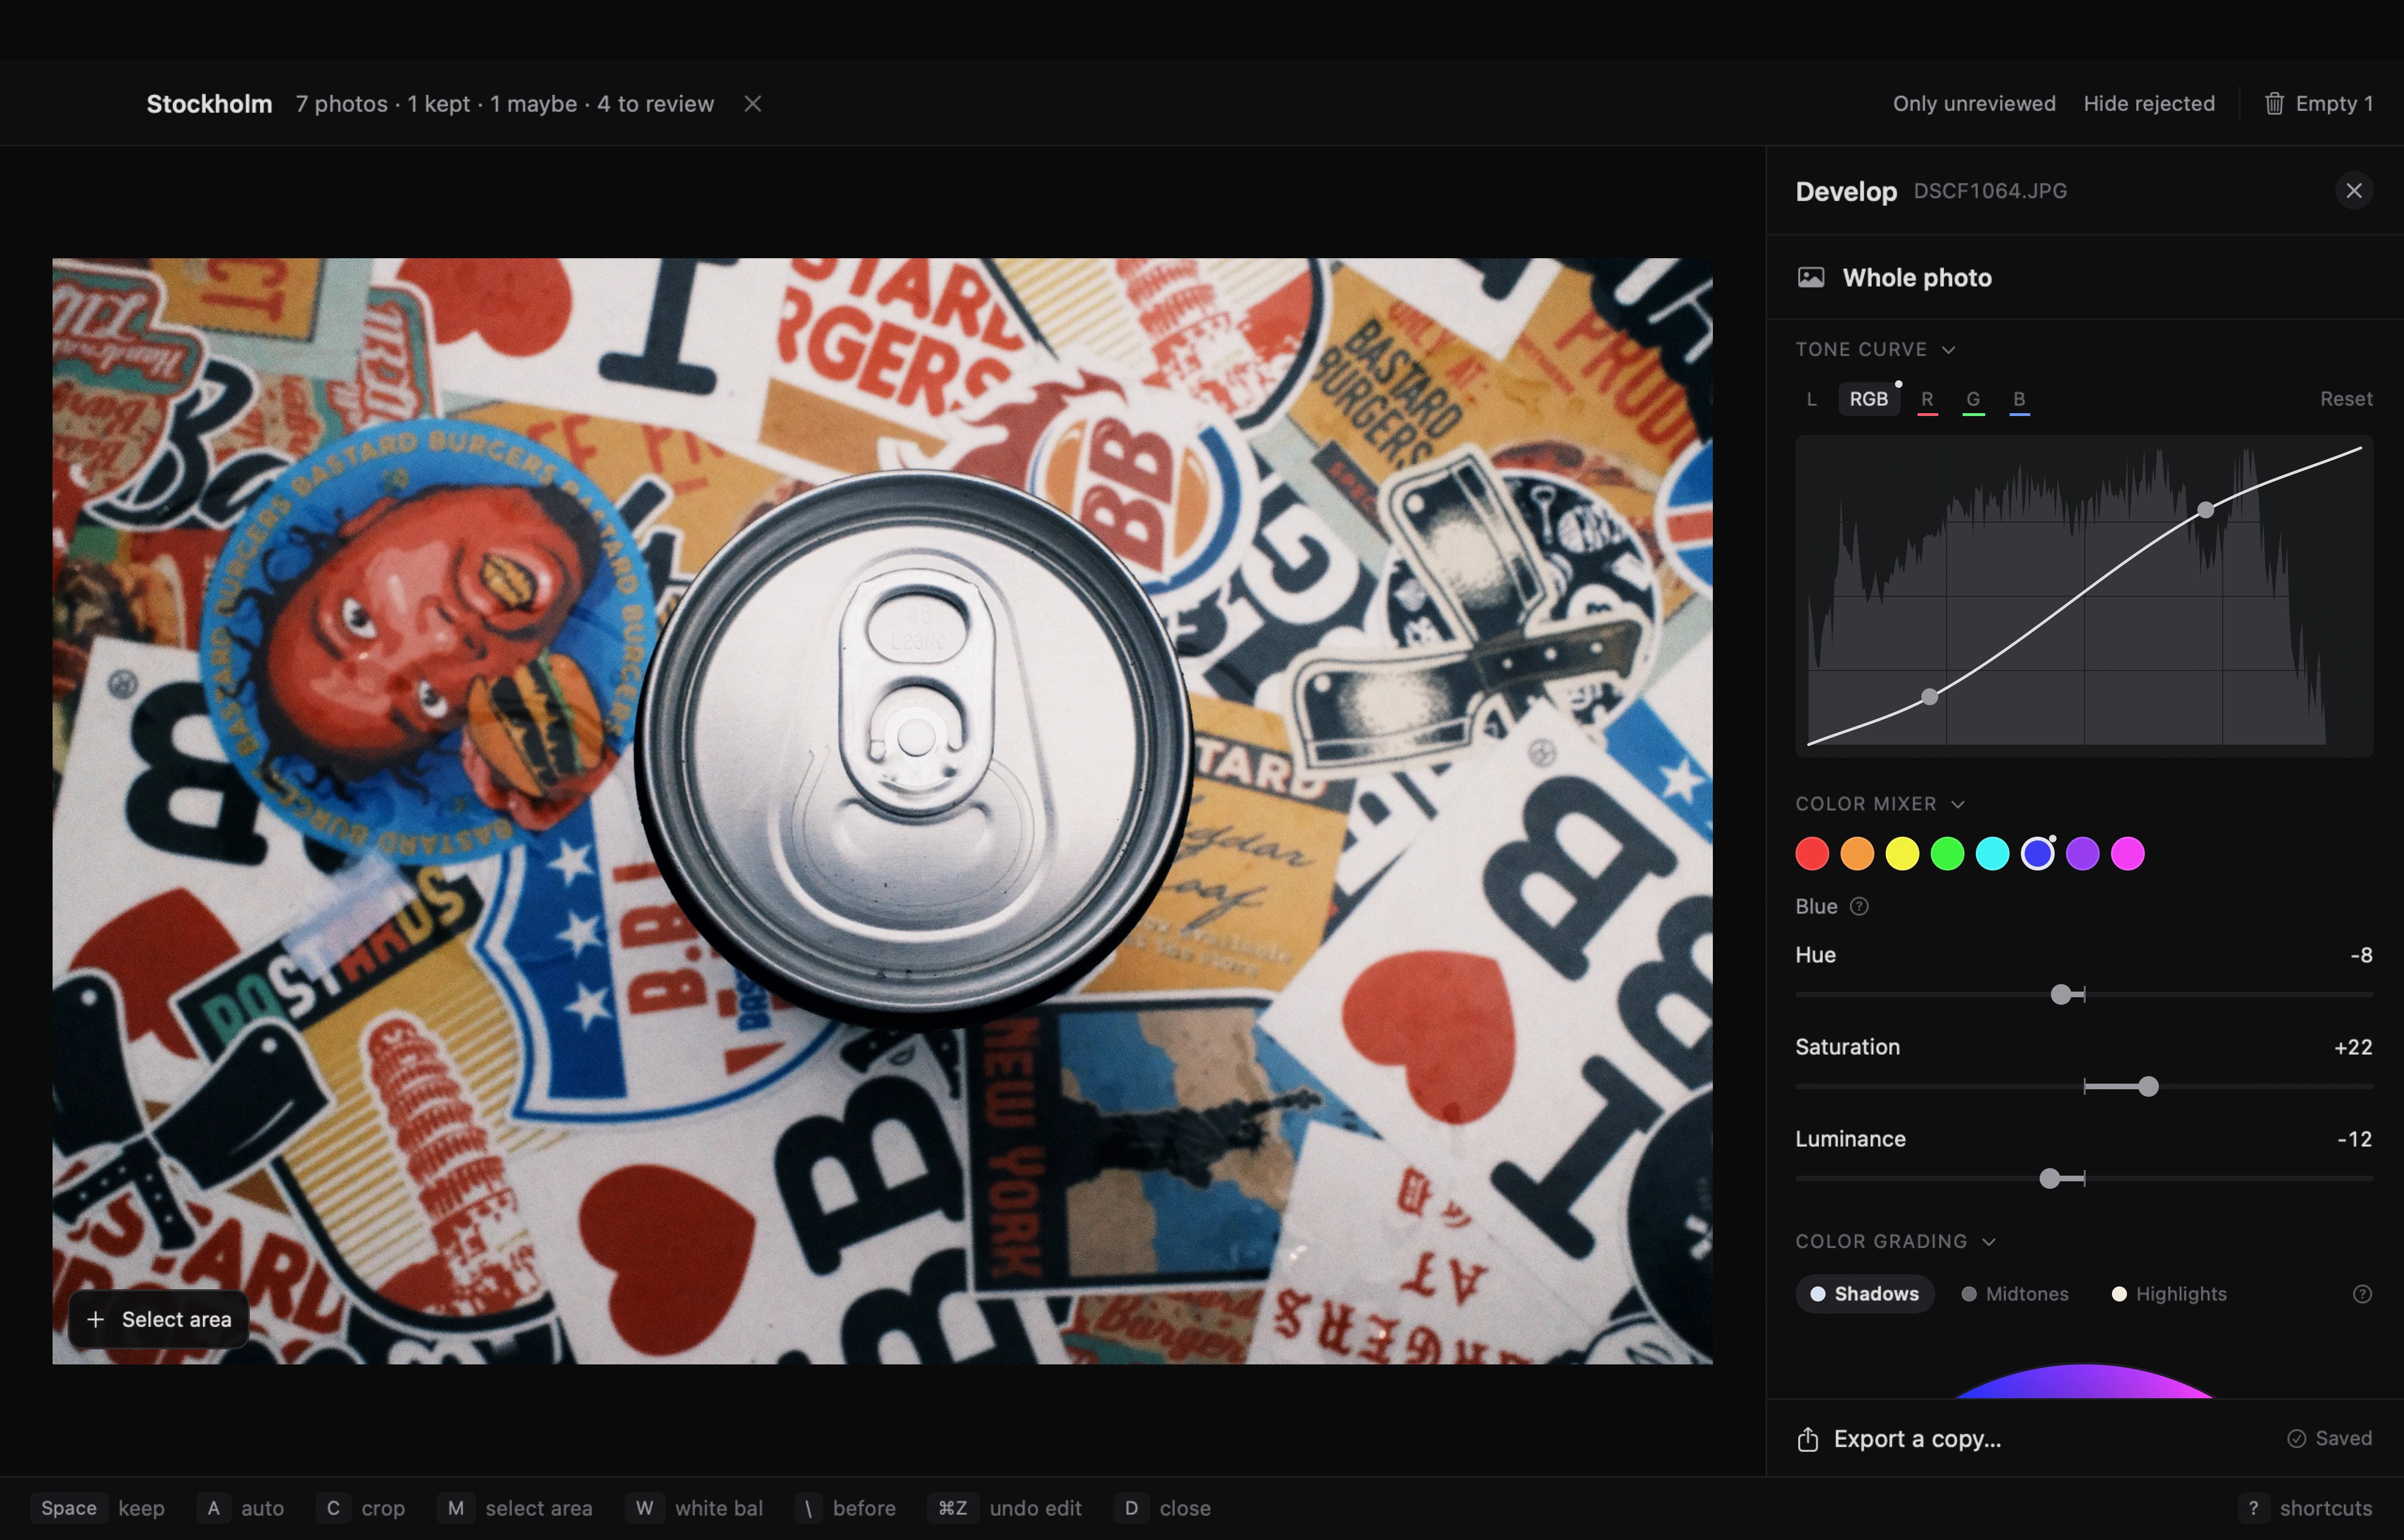Screen dimensions: 2404x1540
Task: Click Export a copy button
Action: [1899, 1439]
